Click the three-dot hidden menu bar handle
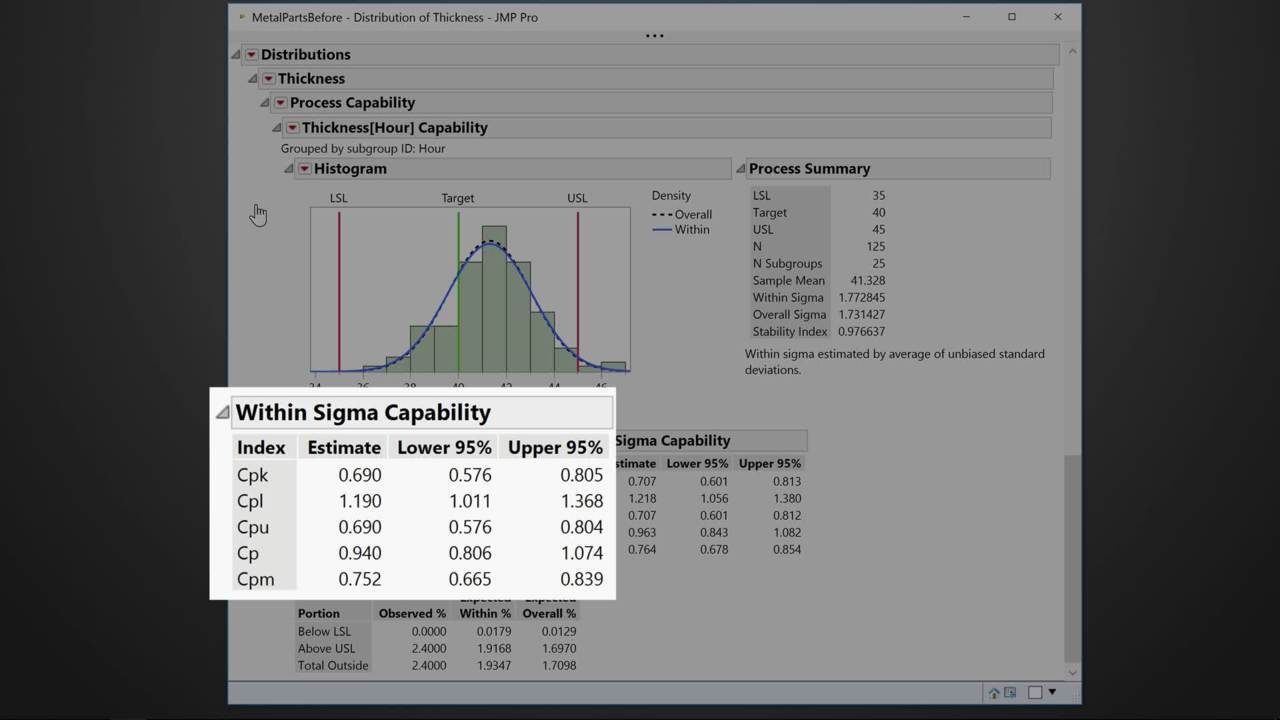The width and height of the screenshot is (1280, 720). [x=654, y=36]
